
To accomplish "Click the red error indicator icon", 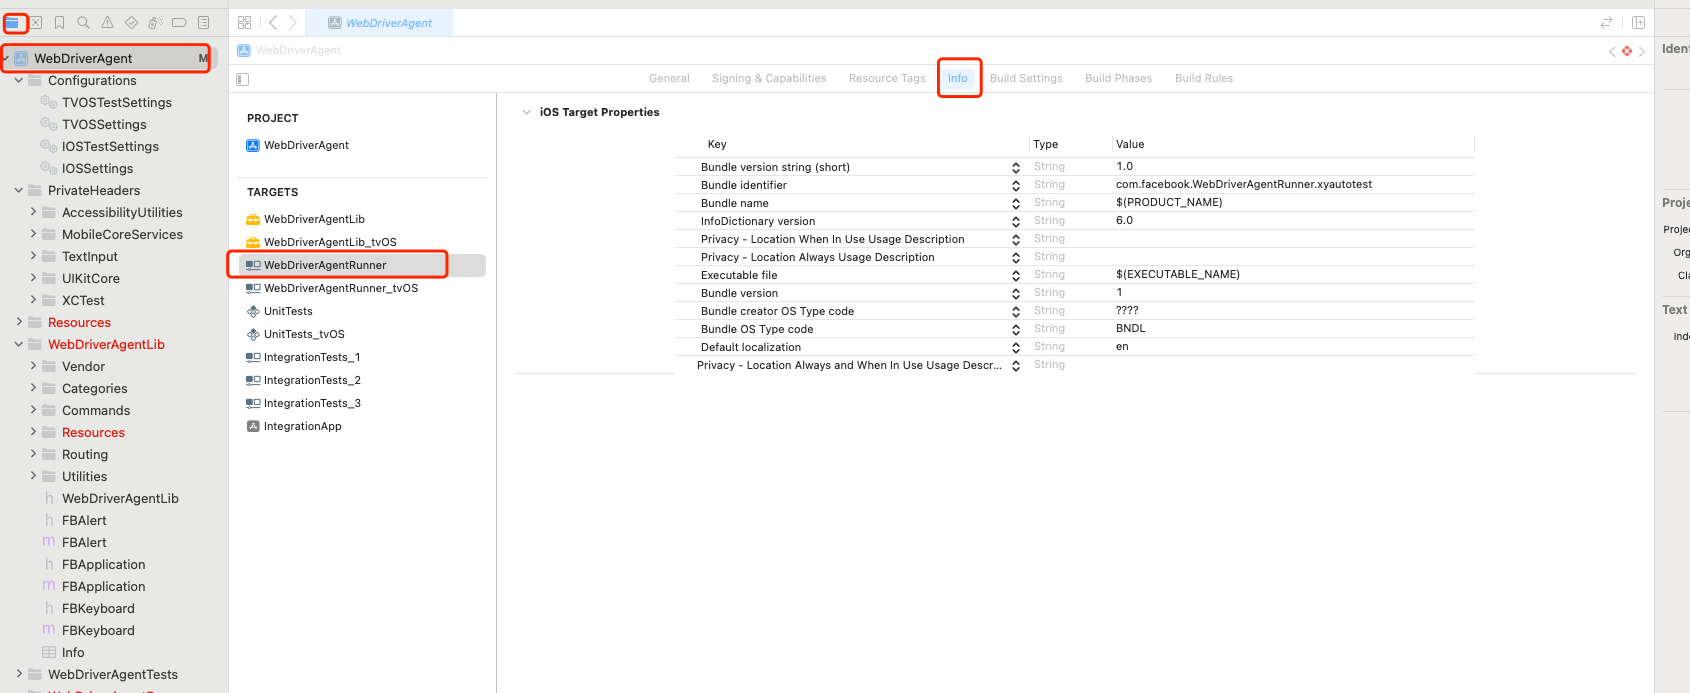I will [1627, 51].
